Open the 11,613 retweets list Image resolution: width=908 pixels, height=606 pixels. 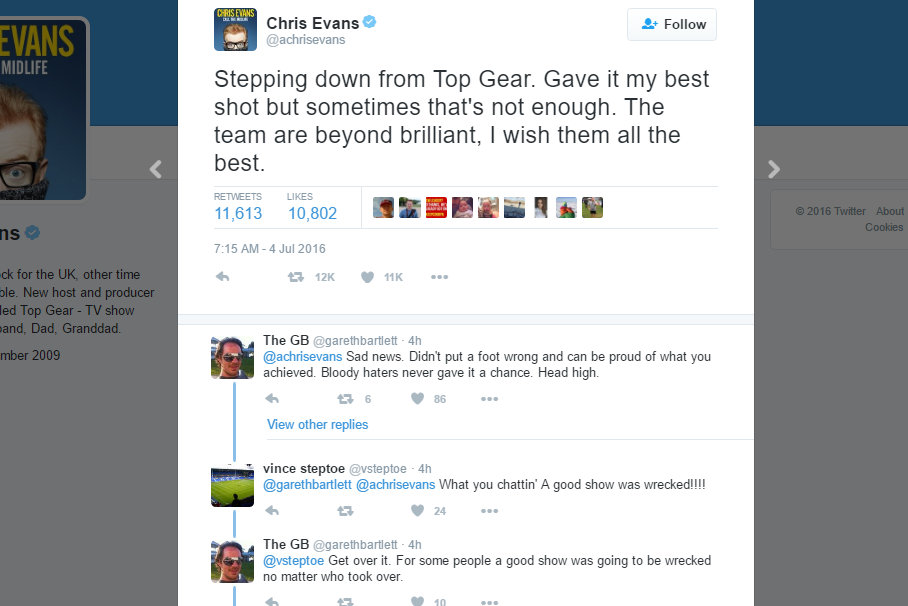[x=238, y=213]
